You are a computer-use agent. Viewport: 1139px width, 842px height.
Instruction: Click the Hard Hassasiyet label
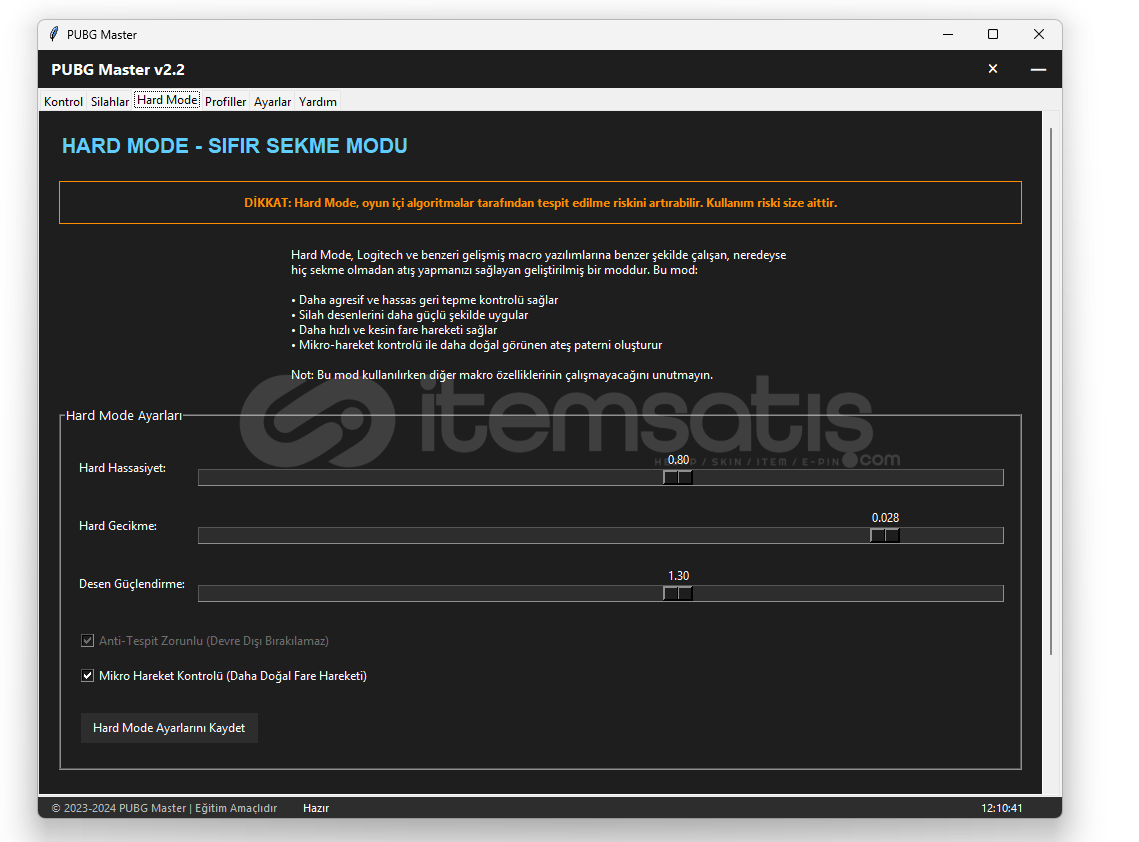pos(122,468)
